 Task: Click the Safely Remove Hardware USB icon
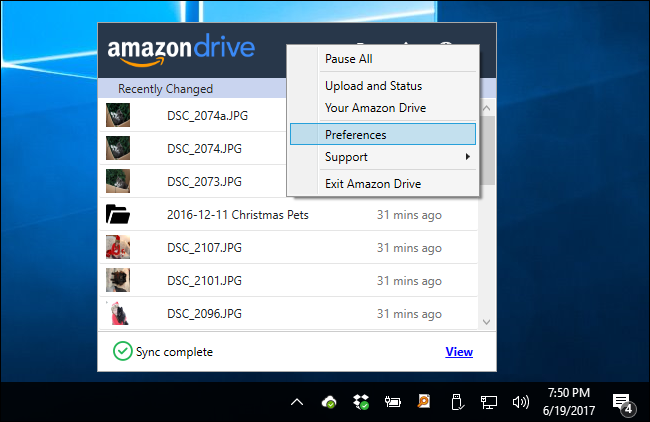click(457, 402)
